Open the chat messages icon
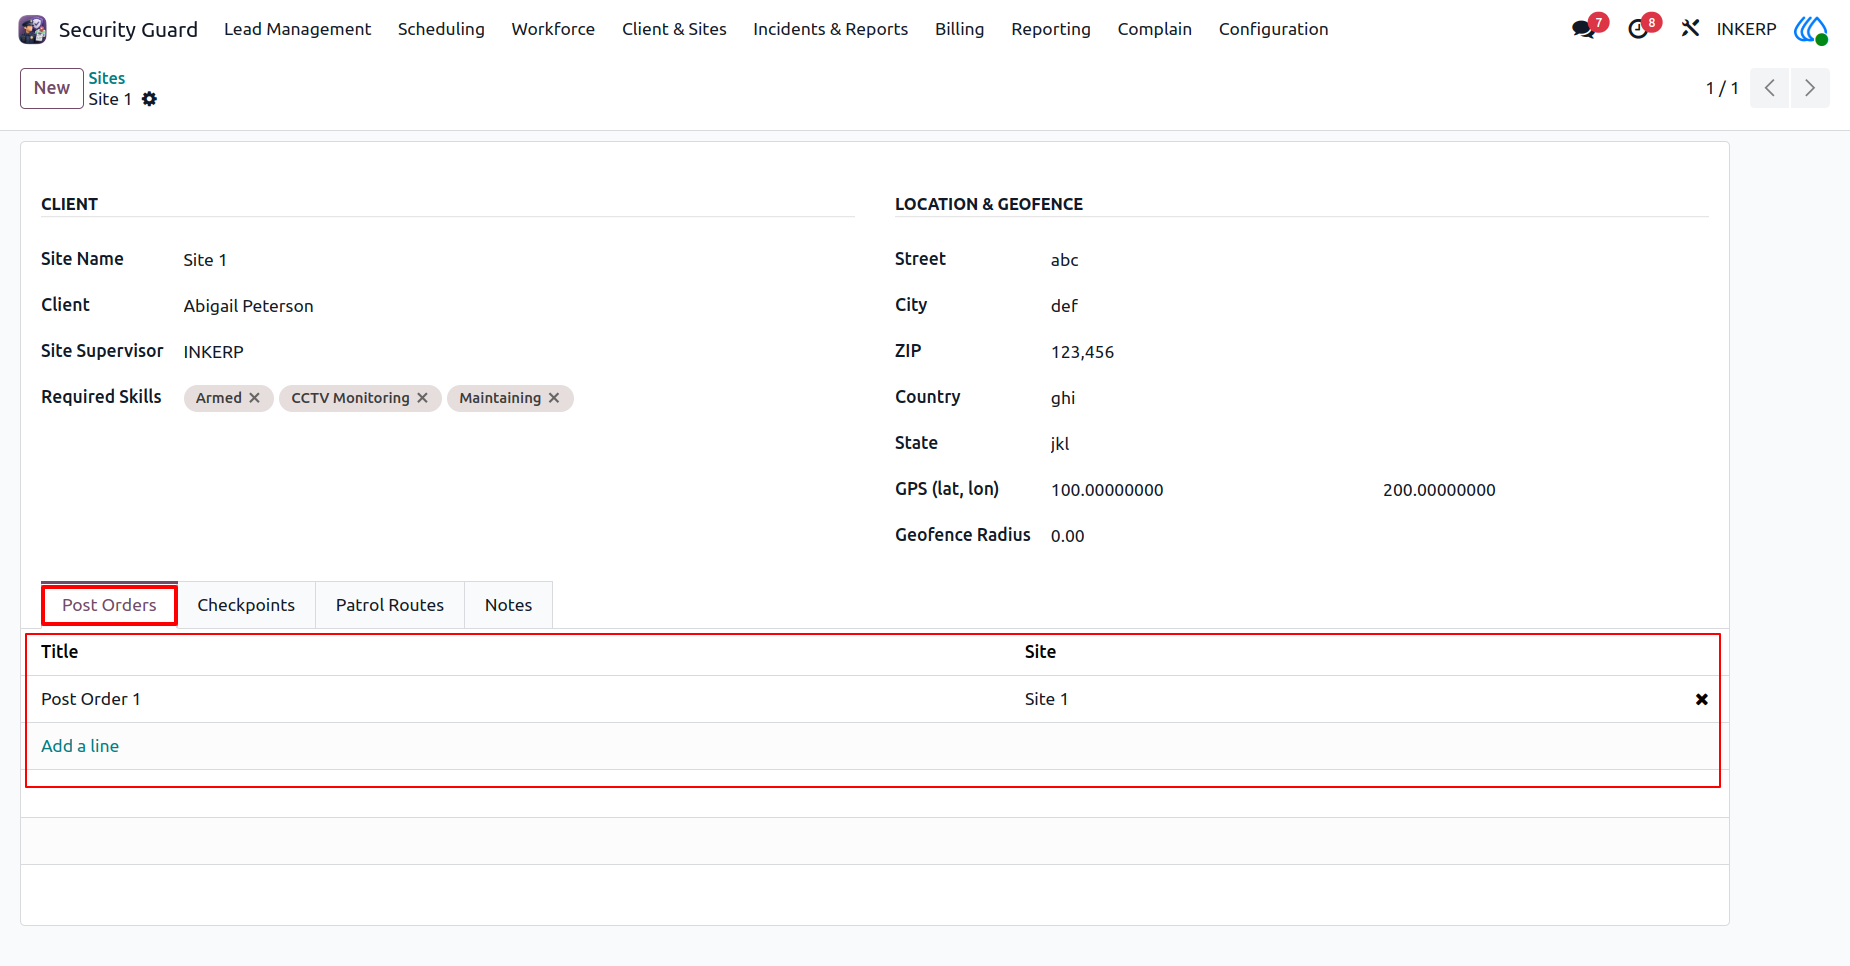The width and height of the screenshot is (1850, 966). (1584, 29)
